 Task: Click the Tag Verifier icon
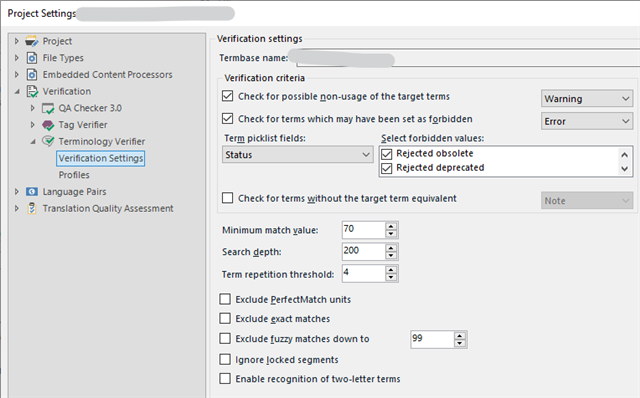click(x=48, y=125)
